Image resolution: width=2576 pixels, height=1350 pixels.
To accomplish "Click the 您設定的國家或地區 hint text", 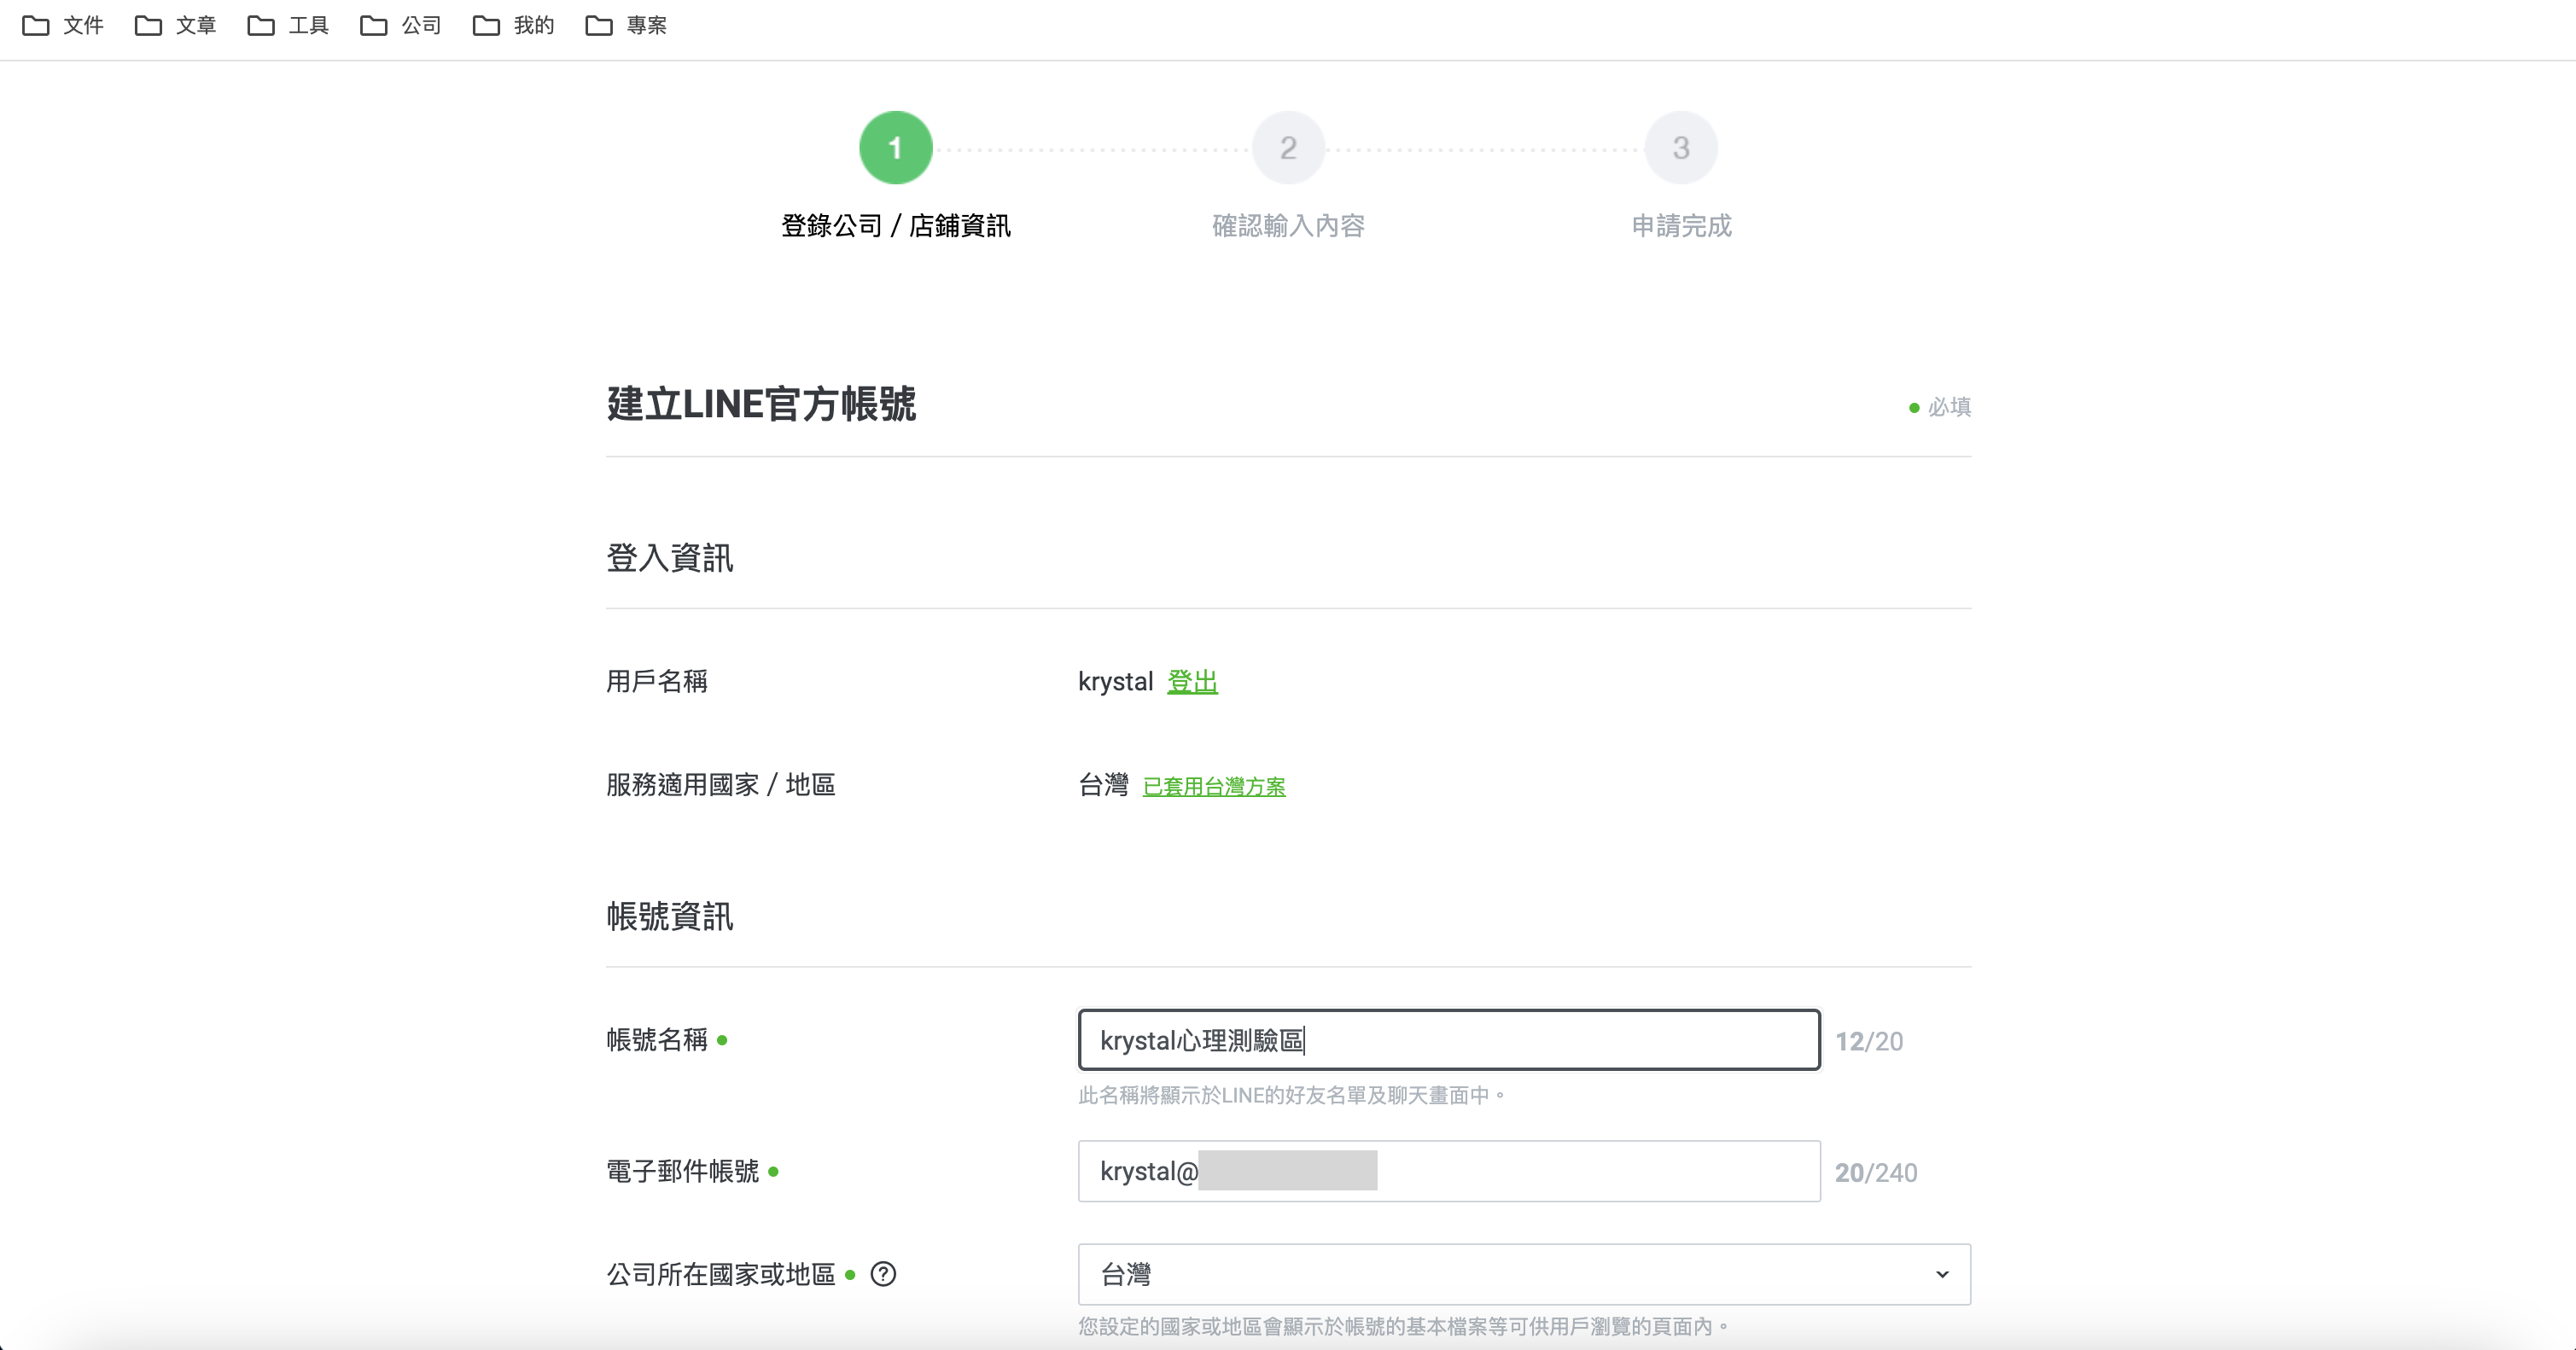I will (x=1403, y=1327).
